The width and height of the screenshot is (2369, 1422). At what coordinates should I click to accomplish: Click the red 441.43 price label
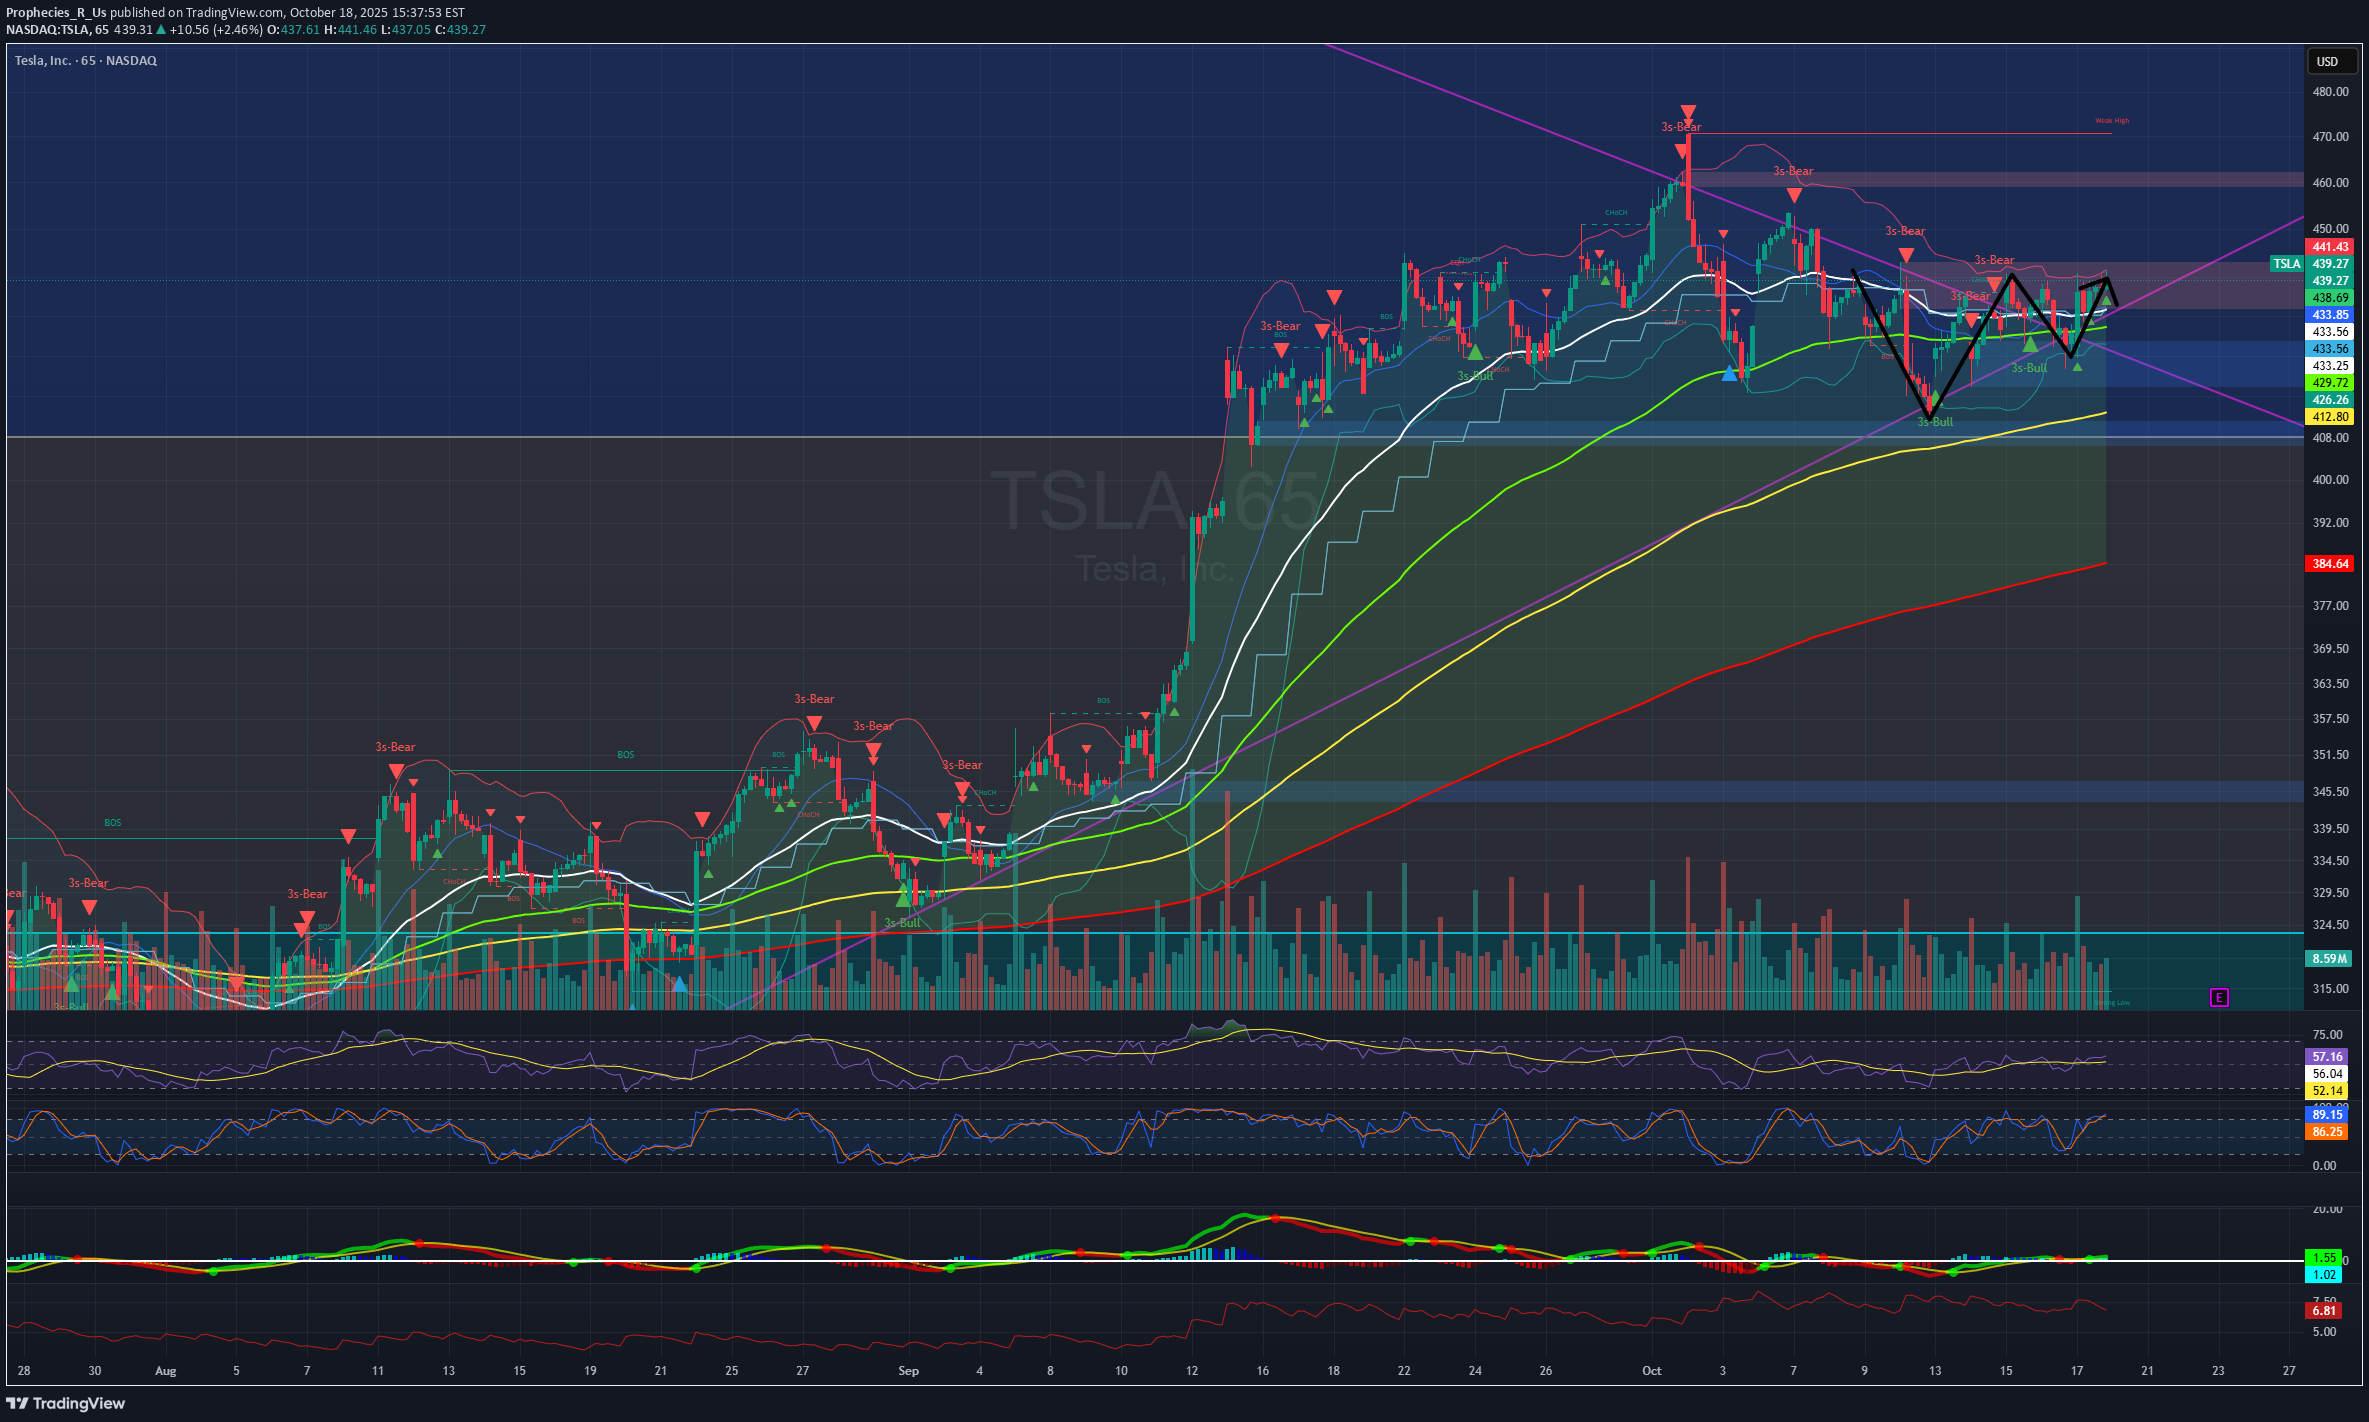(x=2329, y=247)
